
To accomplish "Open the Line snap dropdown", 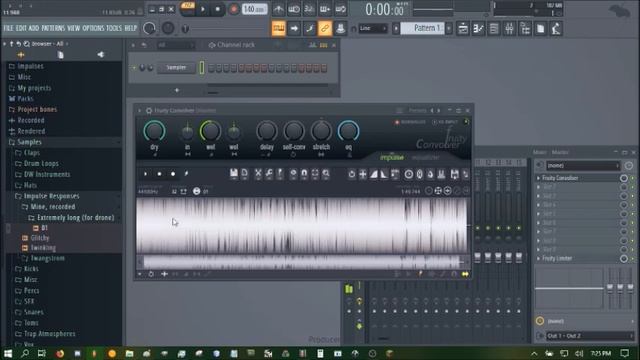I will (373, 28).
